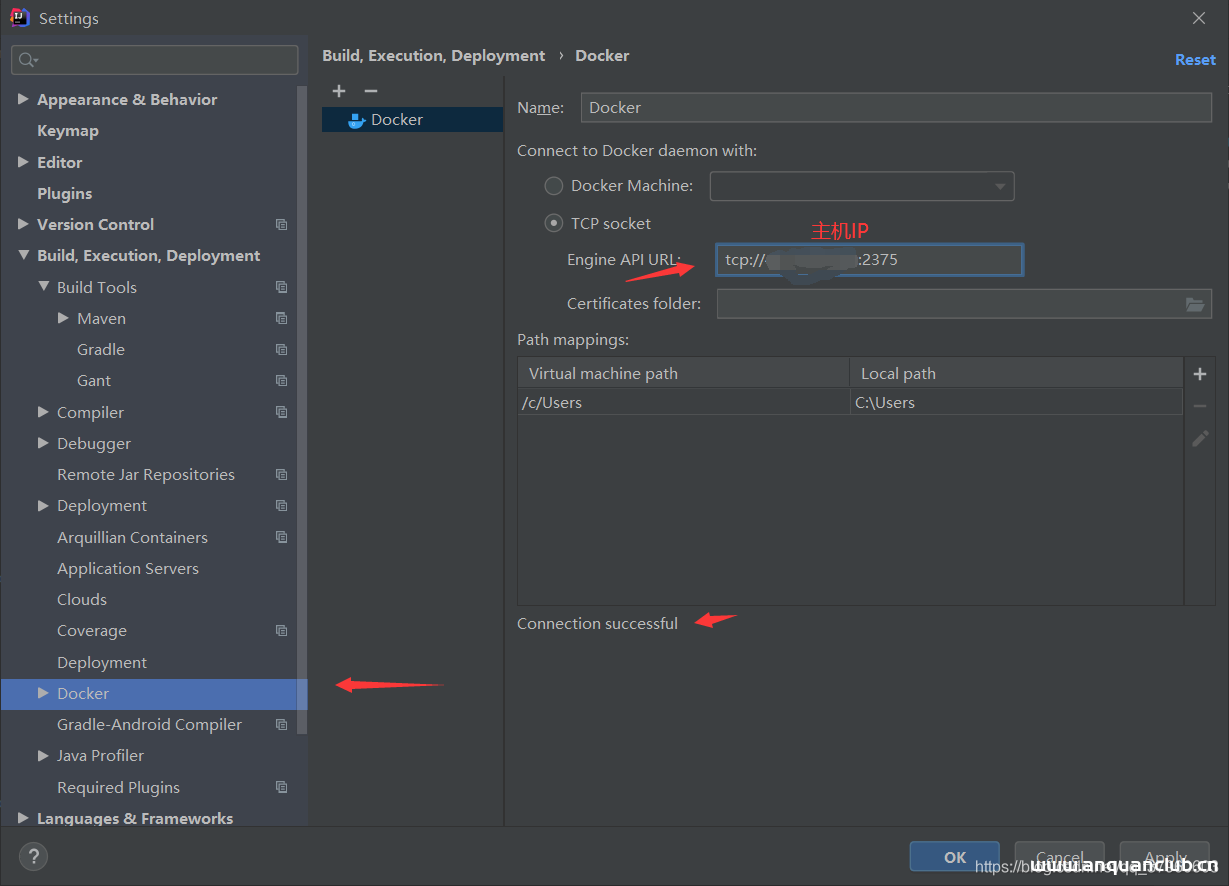This screenshot has height=886, width=1229.
Task: Expand the Appearance & Behavior section
Action: (x=23, y=100)
